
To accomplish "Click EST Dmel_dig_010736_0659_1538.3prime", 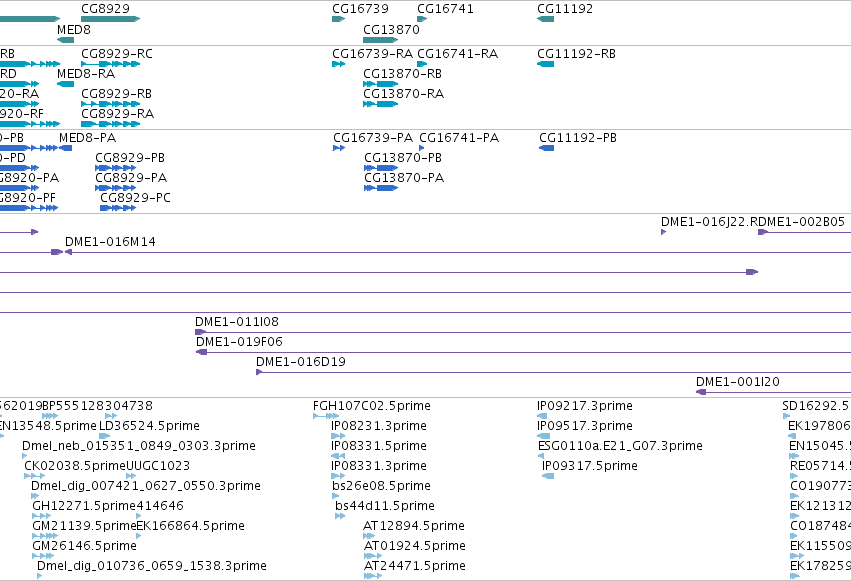I will (x=40, y=576).
